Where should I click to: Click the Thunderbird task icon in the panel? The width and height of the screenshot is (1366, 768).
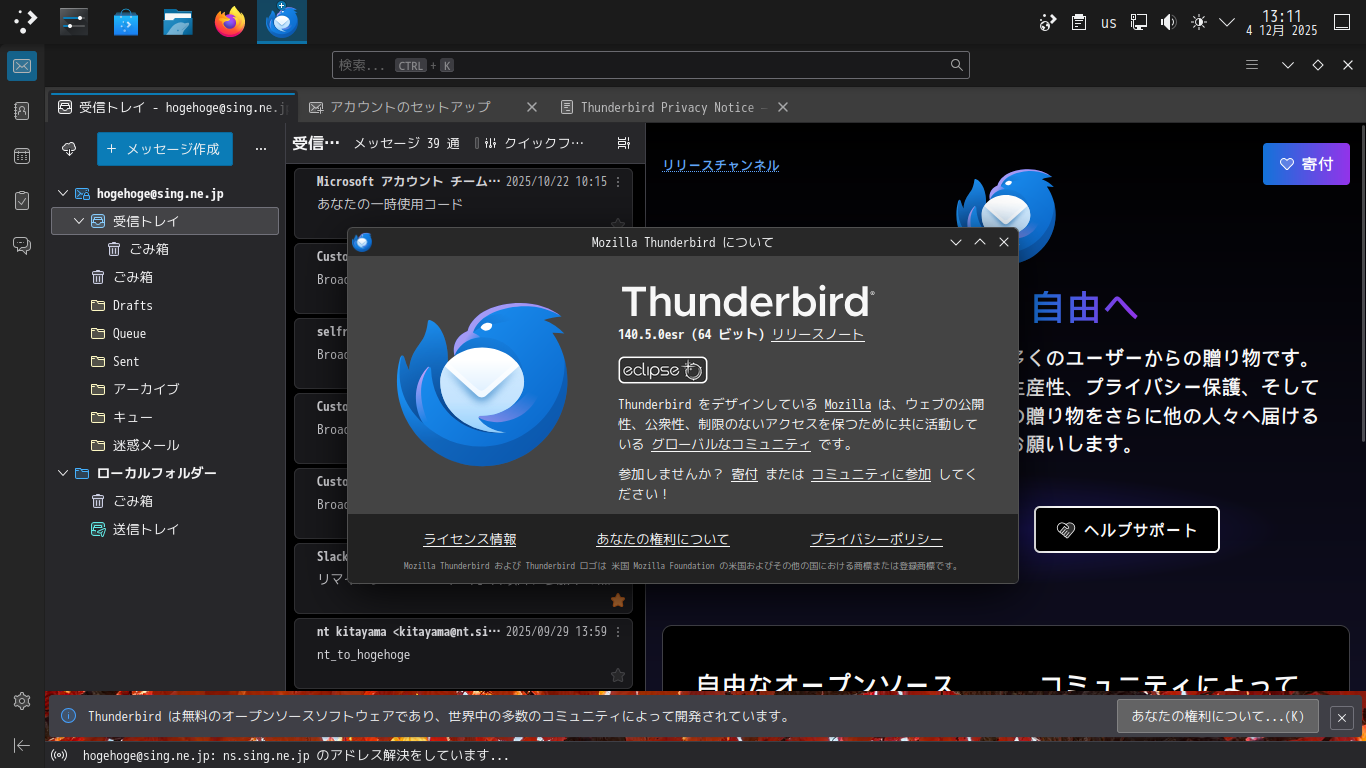[x=282, y=22]
